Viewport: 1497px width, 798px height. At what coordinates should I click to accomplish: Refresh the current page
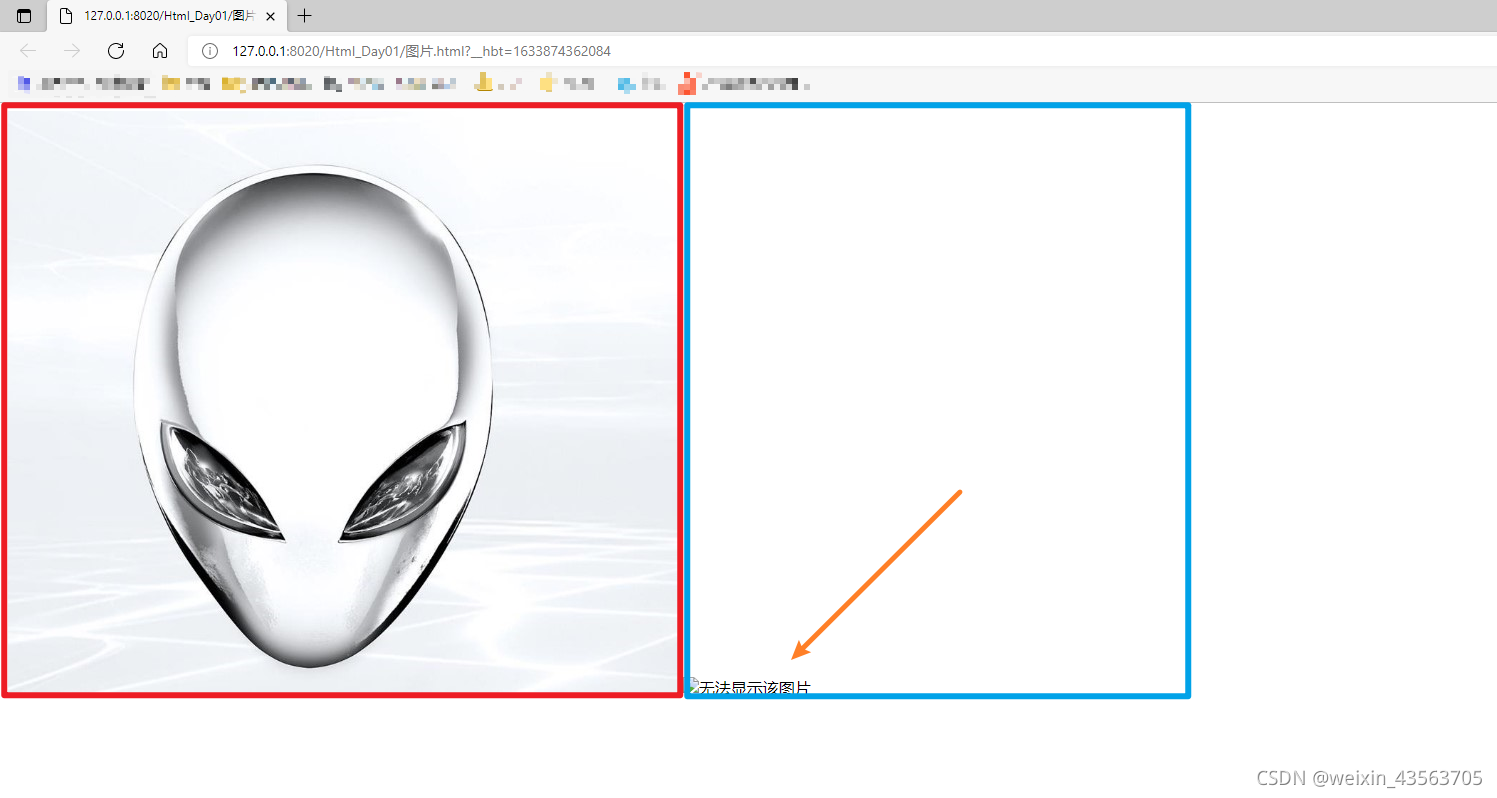point(116,51)
